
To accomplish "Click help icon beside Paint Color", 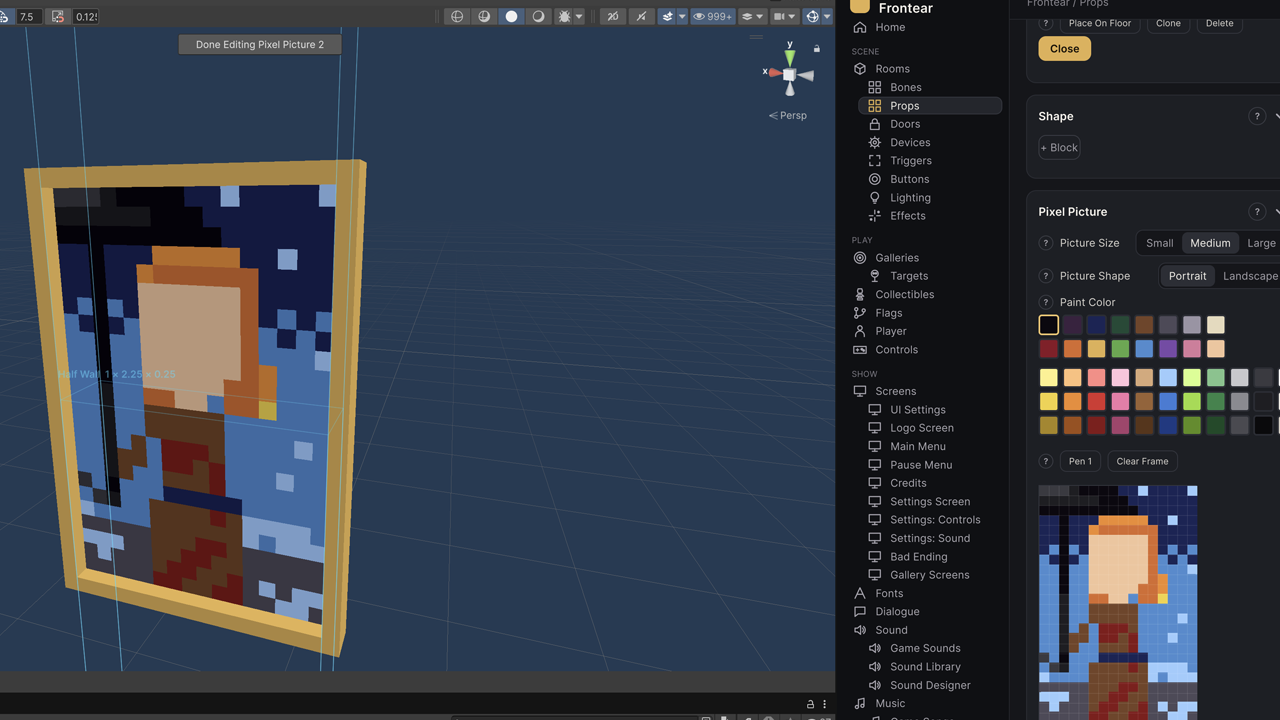I will (x=1046, y=302).
